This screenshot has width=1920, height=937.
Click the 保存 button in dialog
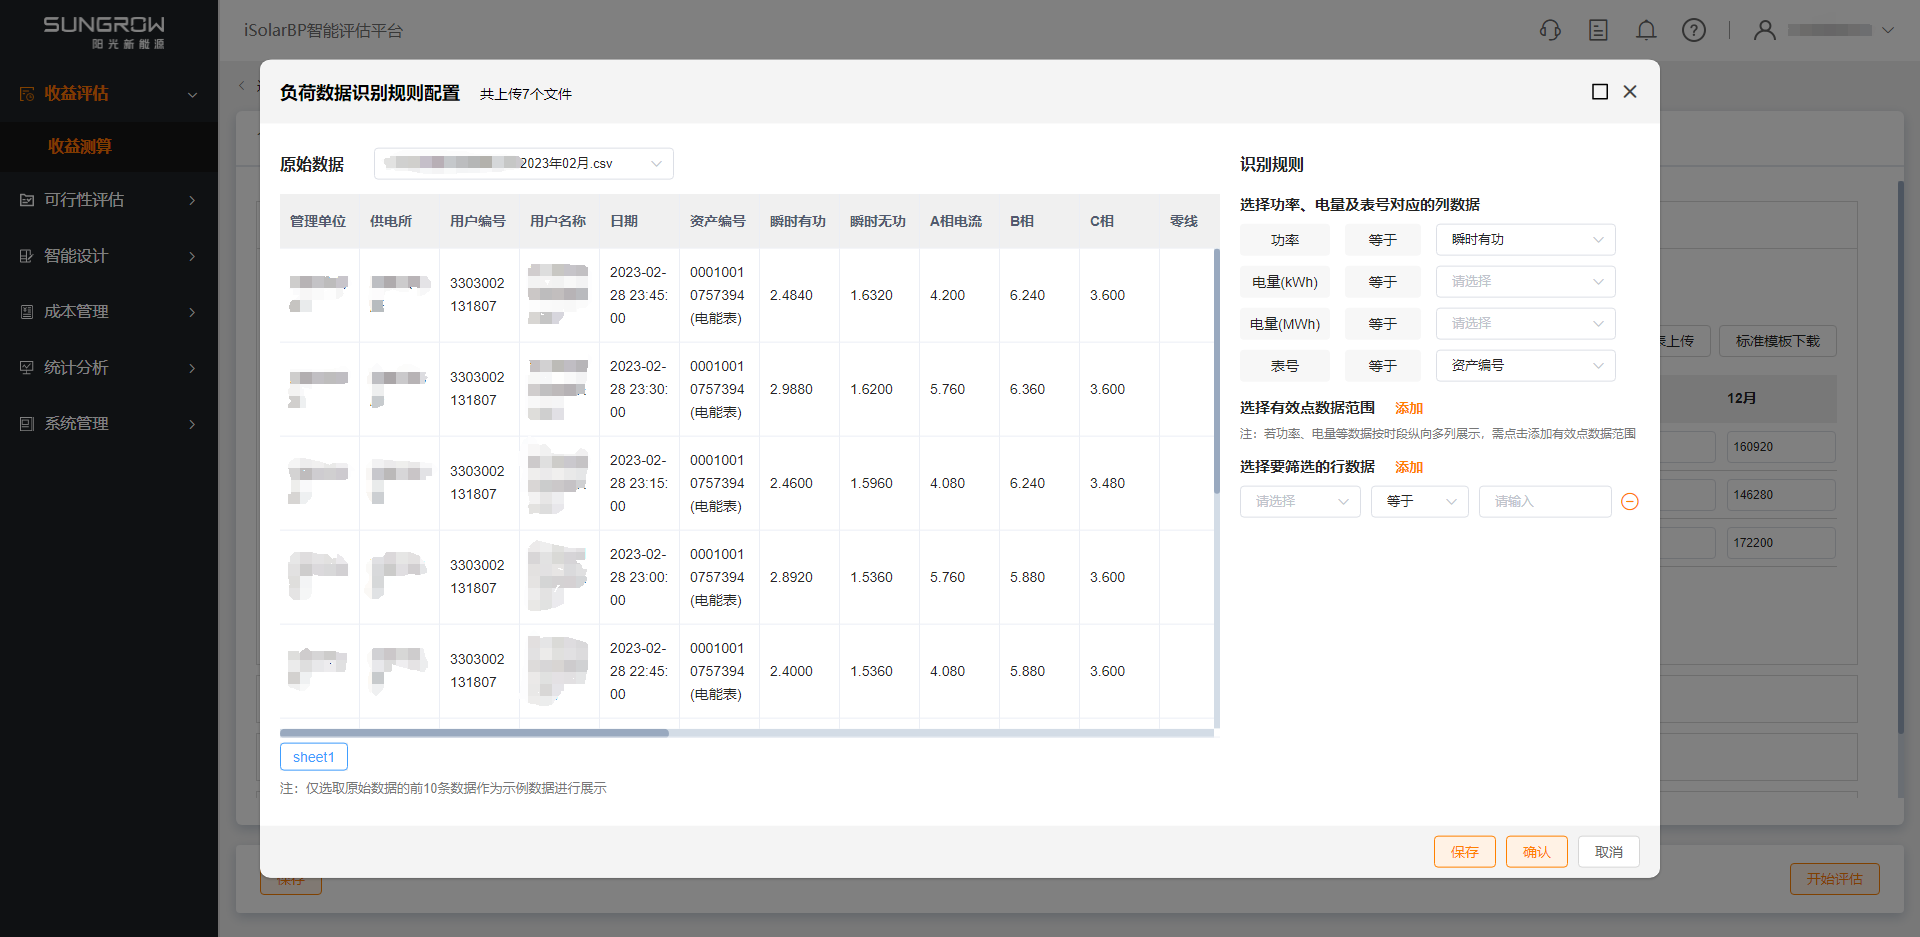click(x=1464, y=852)
